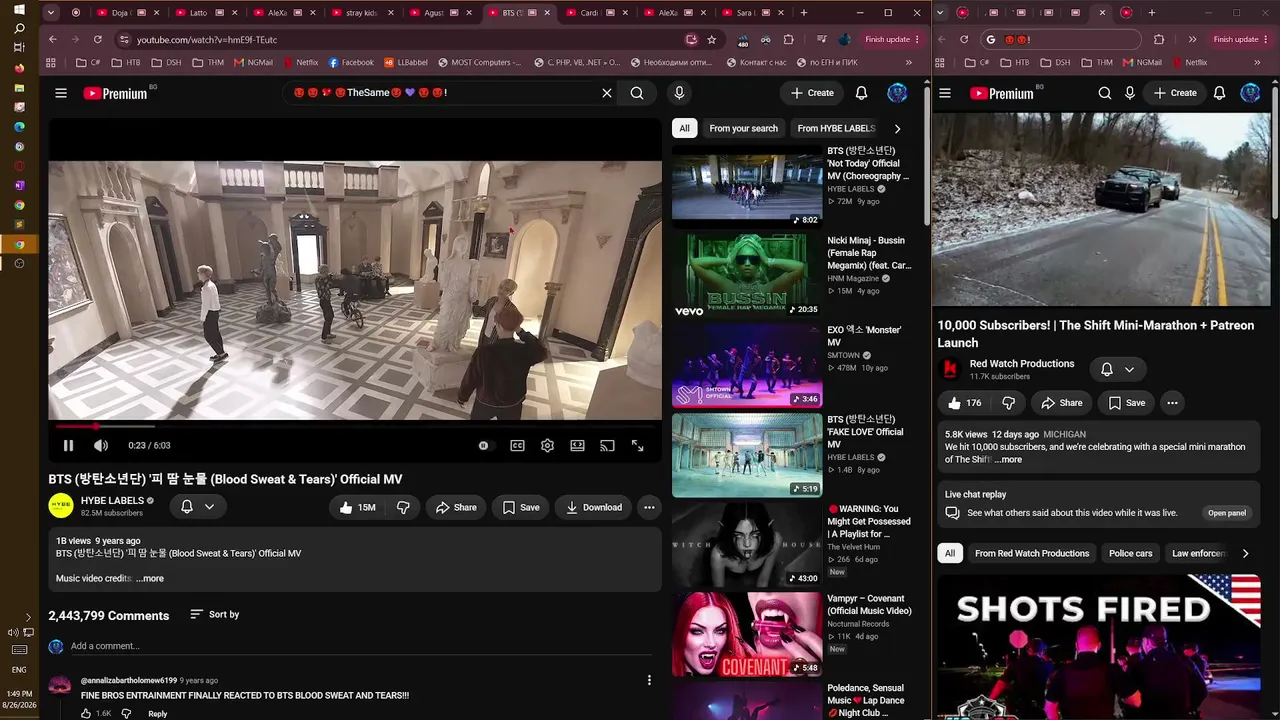Bookmark this page with the star icon
This screenshot has height=720, width=1280.
[711, 40]
